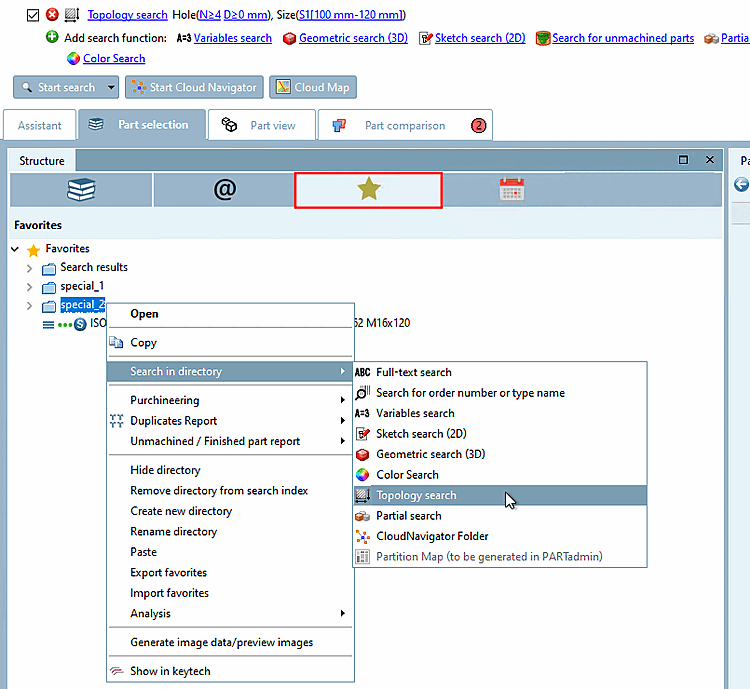Select Variables search in submenu

pyautogui.click(x=500, y=413)
